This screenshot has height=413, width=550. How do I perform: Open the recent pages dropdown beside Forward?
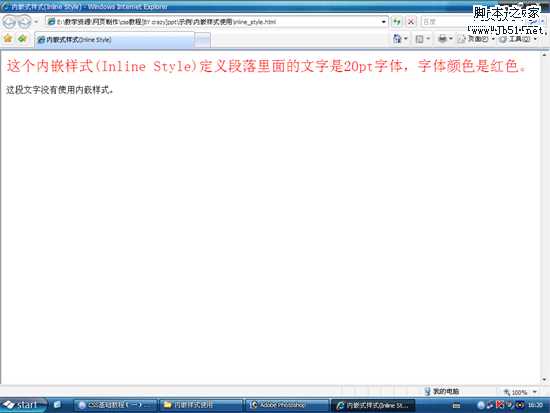(36, 22)
